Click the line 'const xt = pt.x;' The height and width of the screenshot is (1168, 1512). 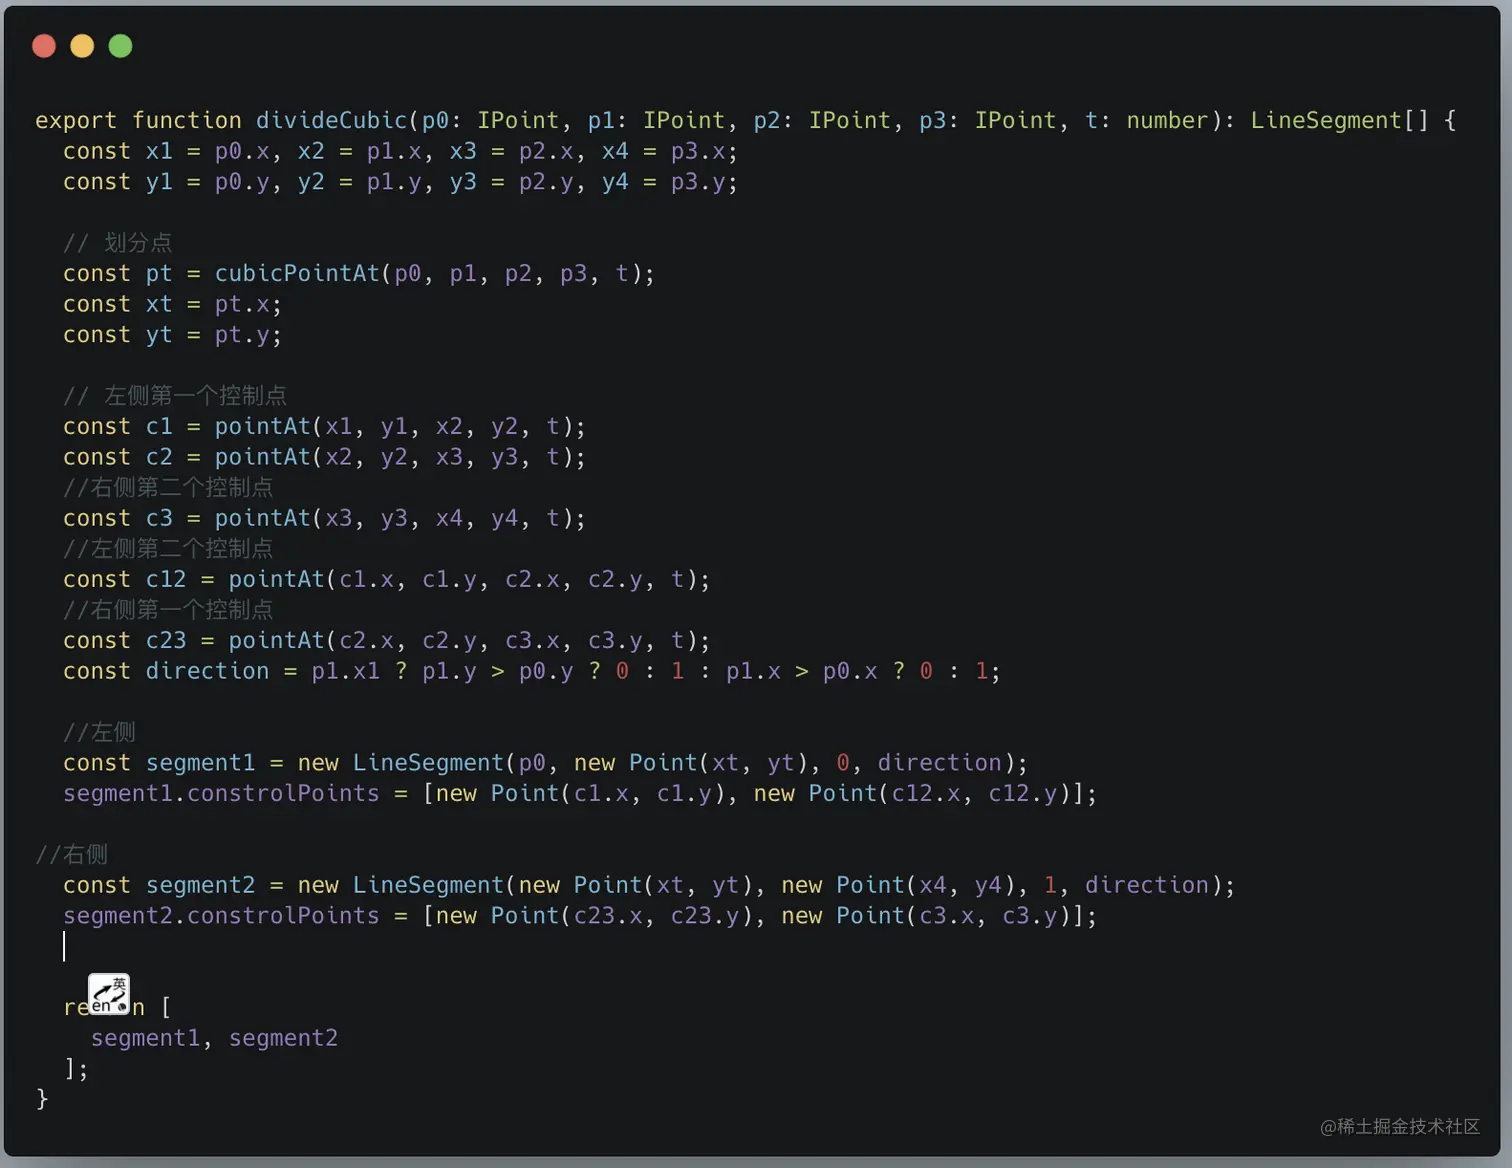(172, 304)
